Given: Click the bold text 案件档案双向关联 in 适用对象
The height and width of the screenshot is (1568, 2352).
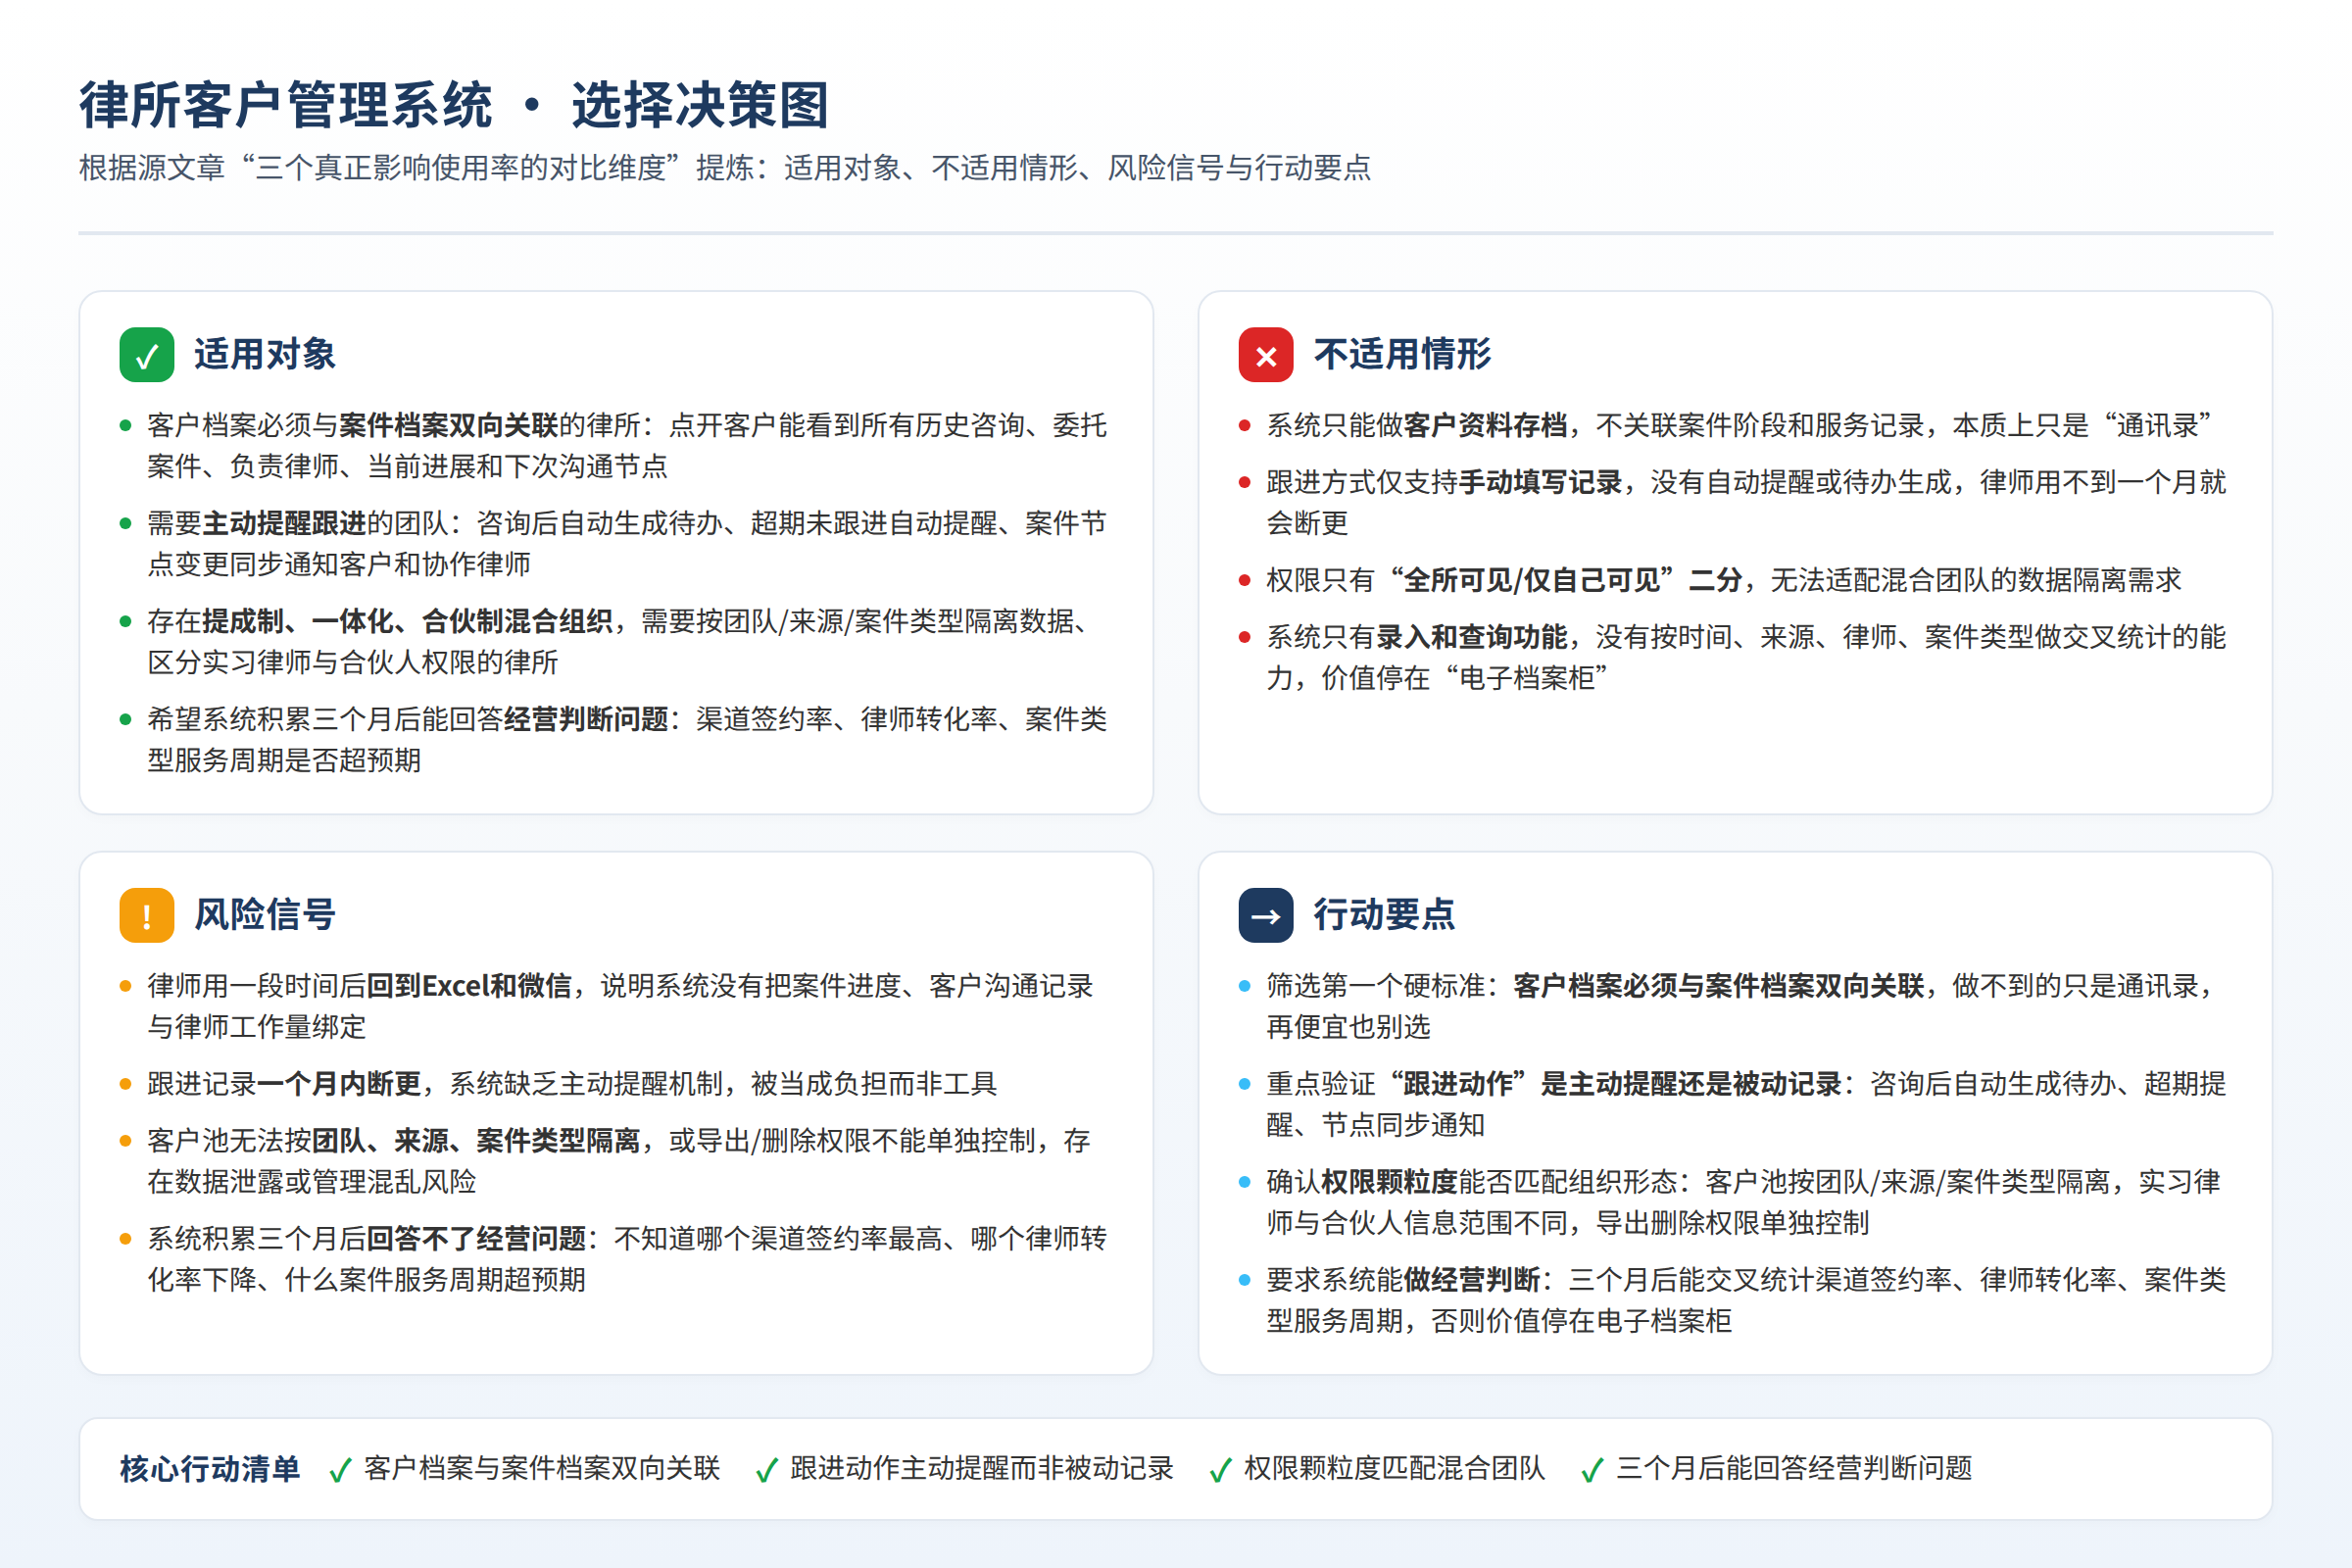Looking at the screenshot, I should 449,425.
